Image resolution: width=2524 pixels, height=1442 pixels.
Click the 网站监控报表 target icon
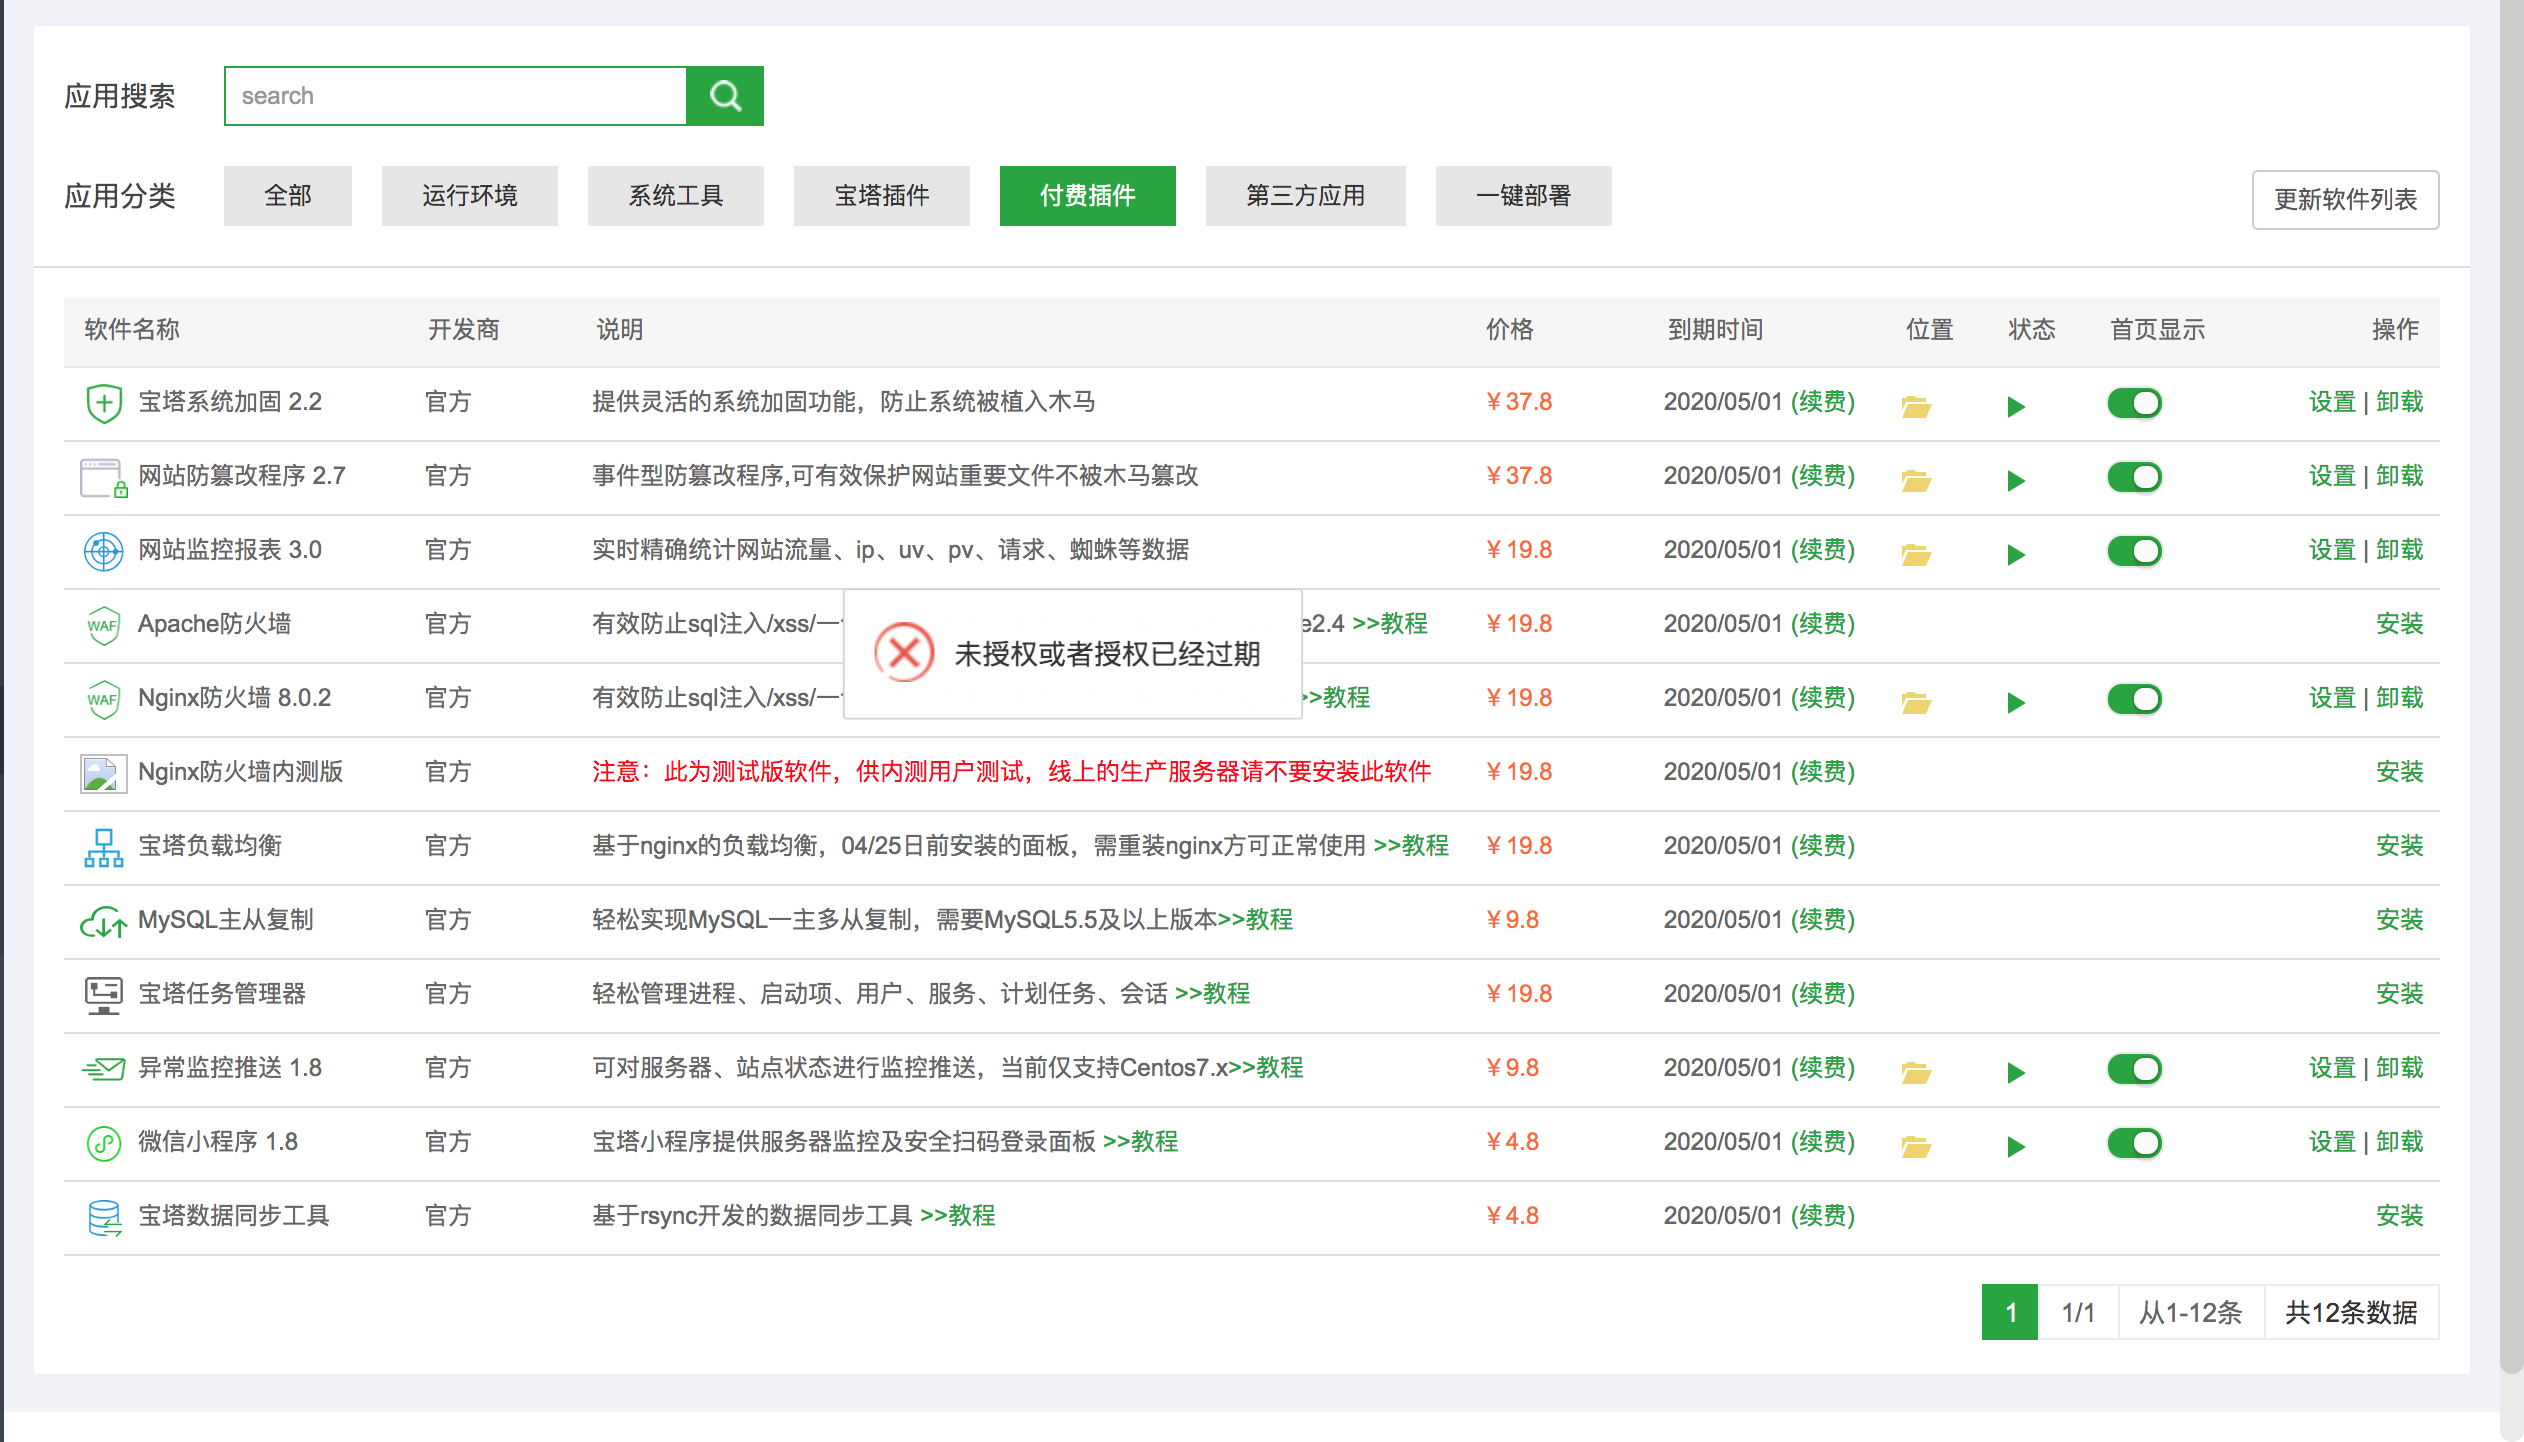104,551
